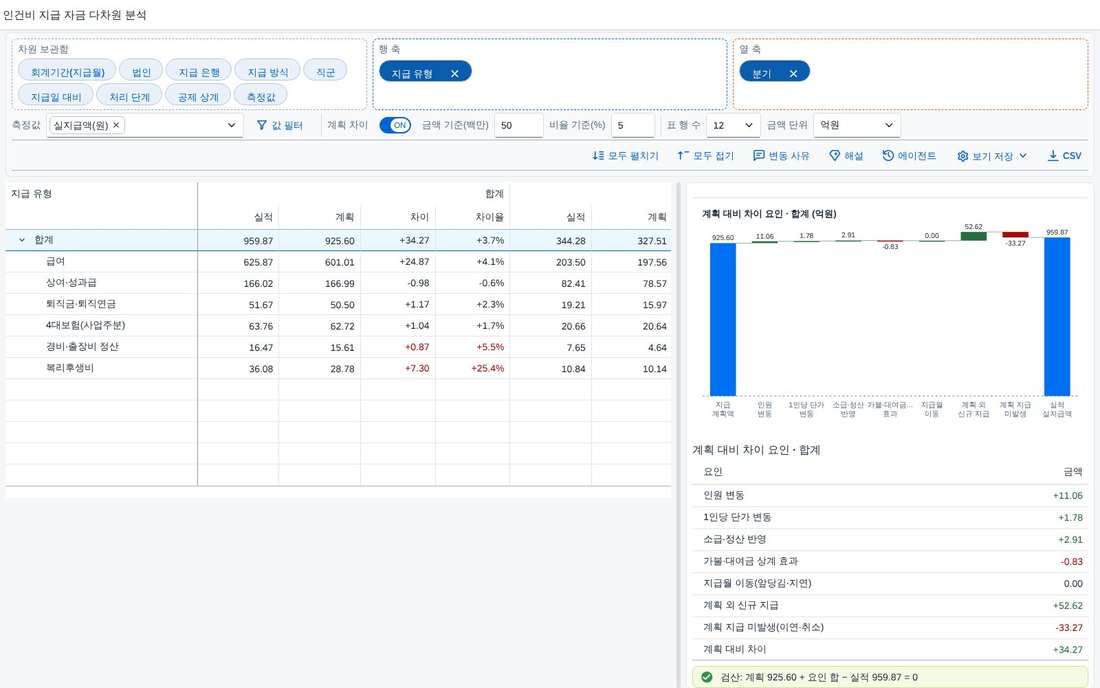Click the 모두 접기 collapse-all icon
Viewport: 1100px width, 688px height.
pyautogui.click(x=683, y=156)
